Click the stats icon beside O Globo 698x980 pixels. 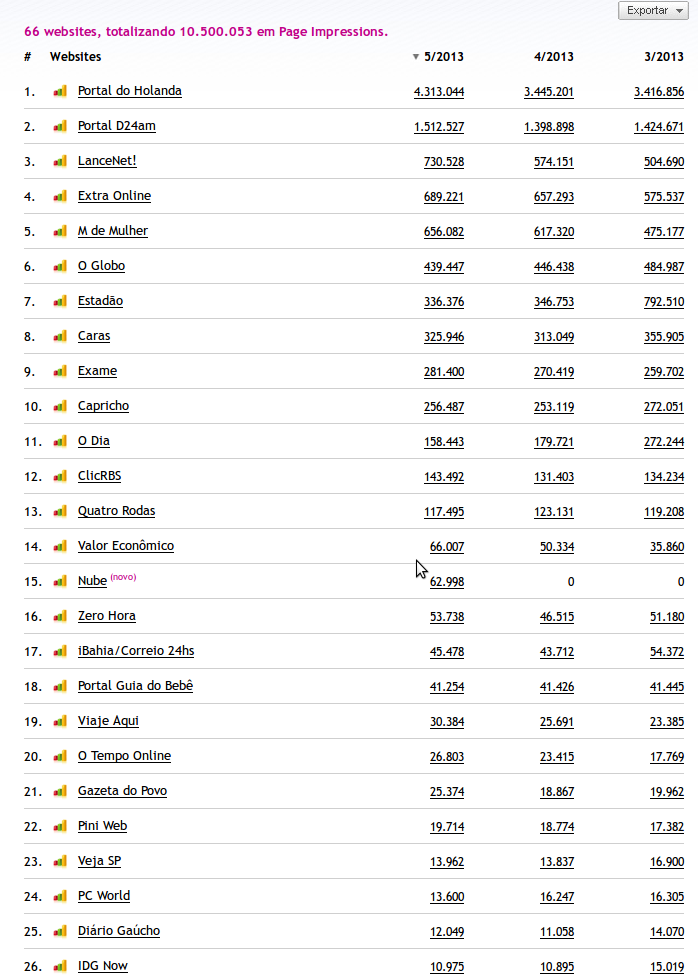[x=60, y=266]
